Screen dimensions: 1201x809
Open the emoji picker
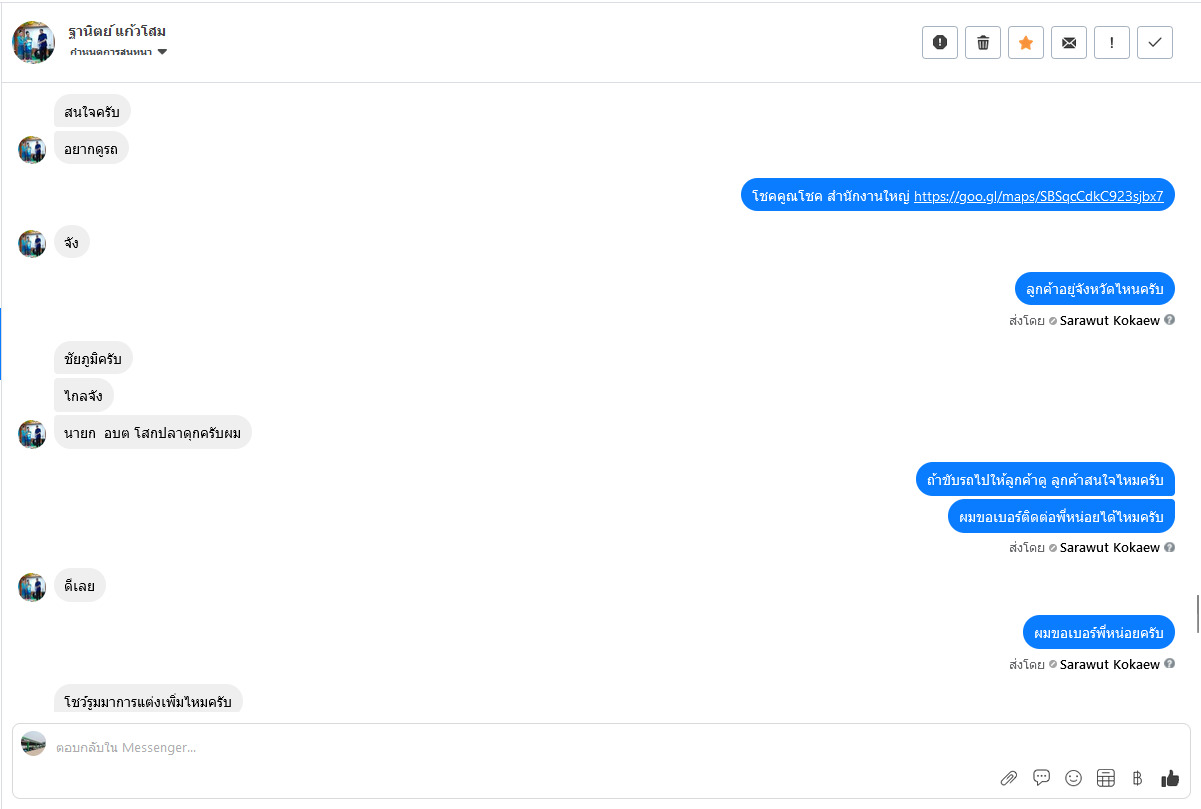(x=1073, y=778)
